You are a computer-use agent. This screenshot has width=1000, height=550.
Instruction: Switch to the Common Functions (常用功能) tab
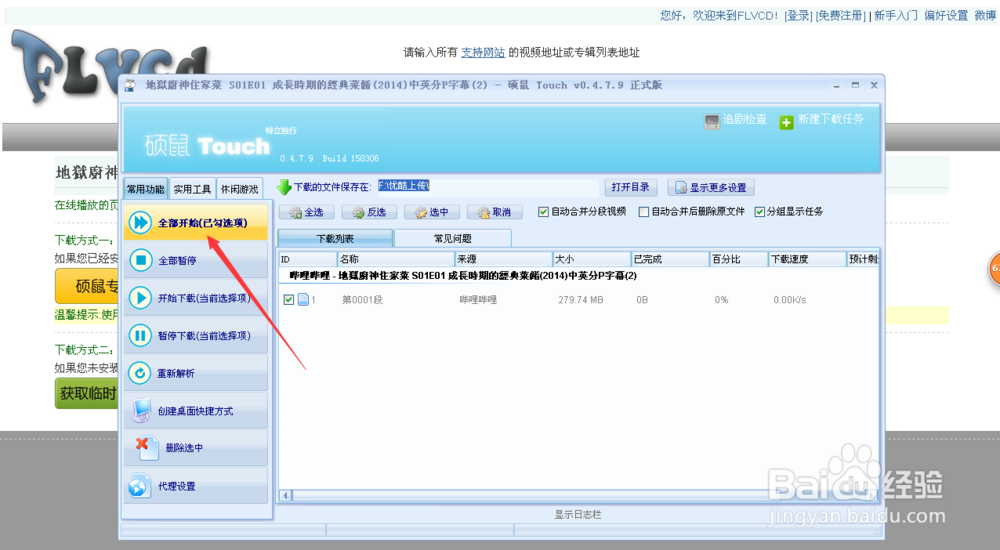tap(145, 189)
